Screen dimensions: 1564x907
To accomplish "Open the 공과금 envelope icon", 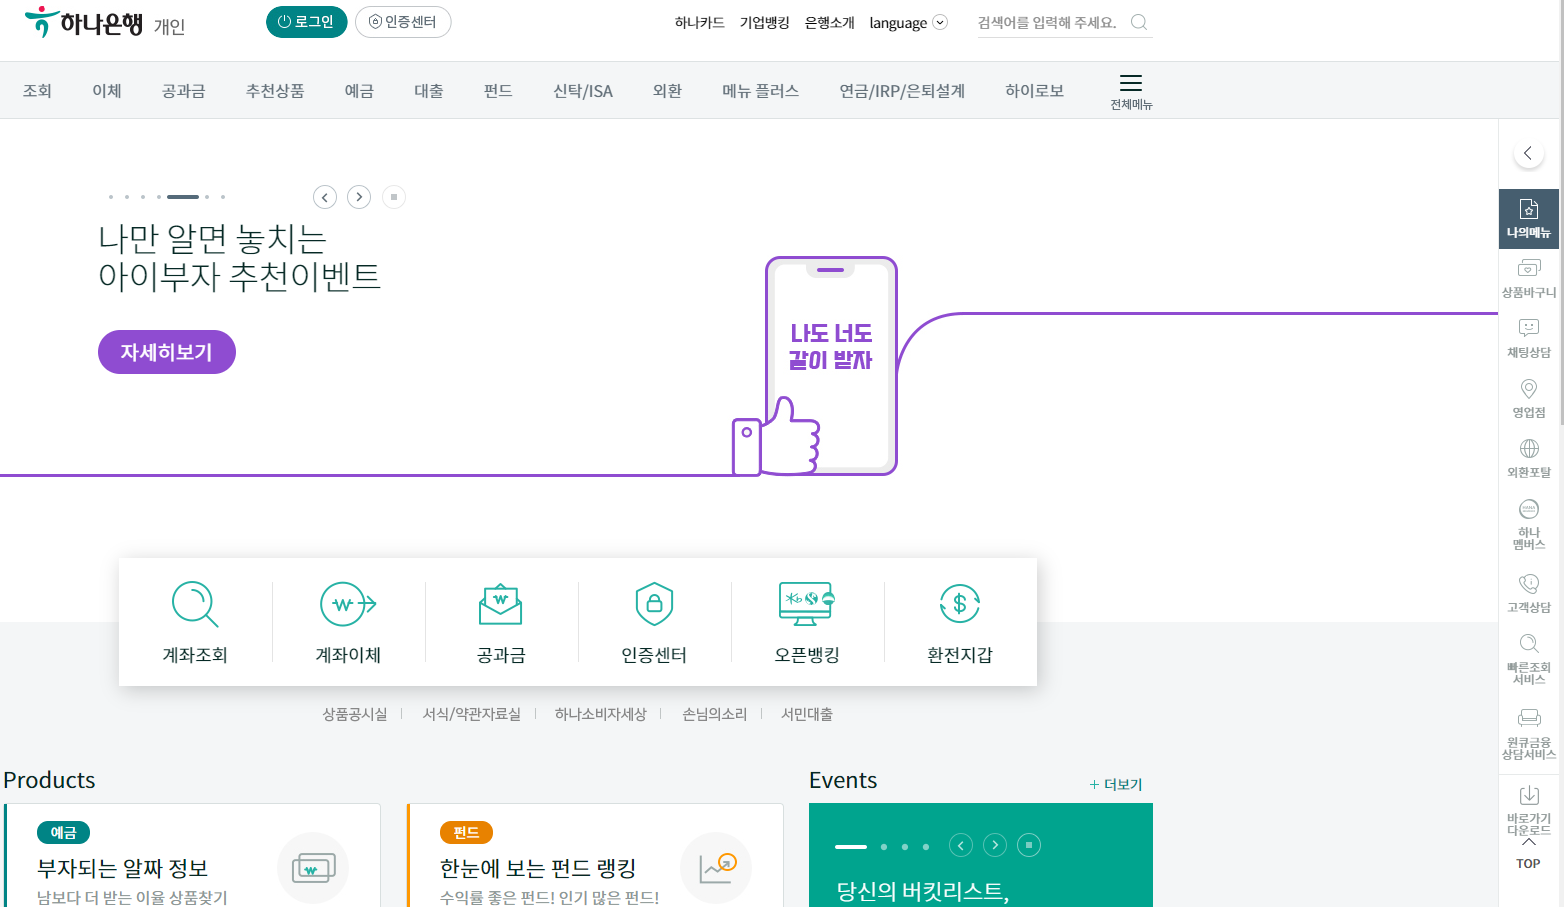I will click(501, 604).
